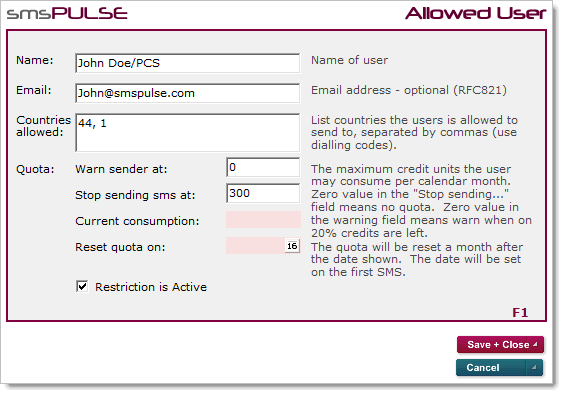This screenshot has width=562, height=393.
Task: Expand the Cancel button arrow
Action: [x=534, y=368]
